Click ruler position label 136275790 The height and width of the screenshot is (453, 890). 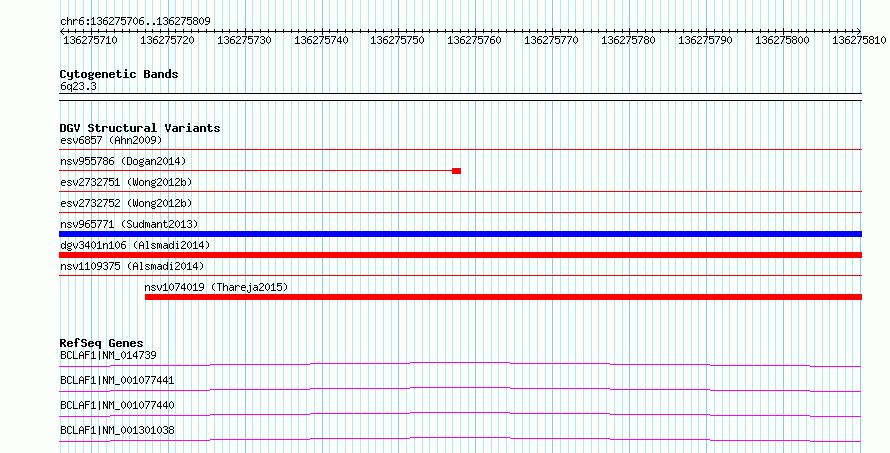coord(706,40)
